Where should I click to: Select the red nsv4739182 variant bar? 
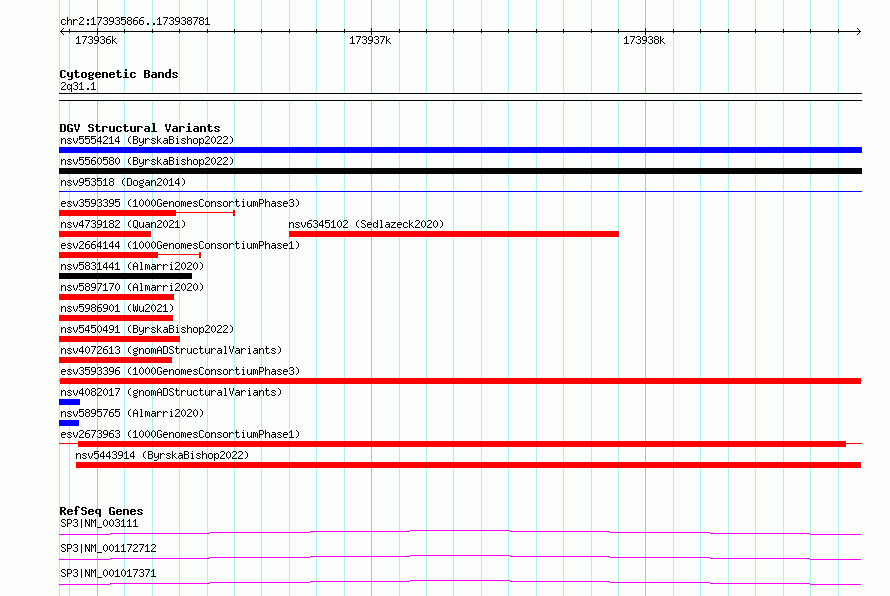(x=105, y=234)
